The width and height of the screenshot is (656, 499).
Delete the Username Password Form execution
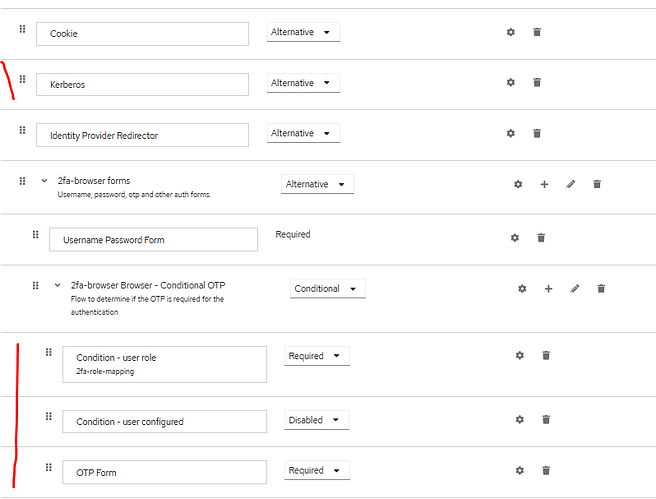541,237
